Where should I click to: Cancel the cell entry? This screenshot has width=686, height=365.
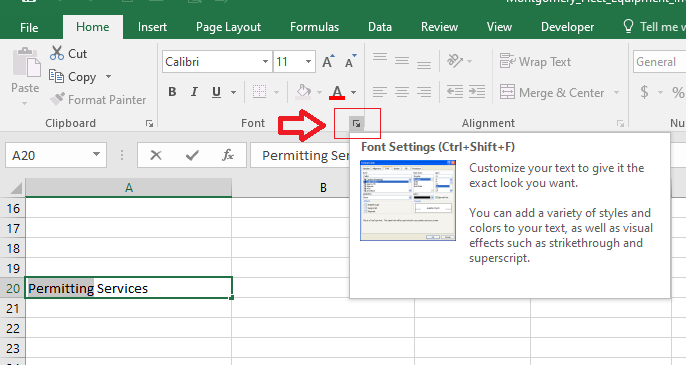tap(156, 155)
